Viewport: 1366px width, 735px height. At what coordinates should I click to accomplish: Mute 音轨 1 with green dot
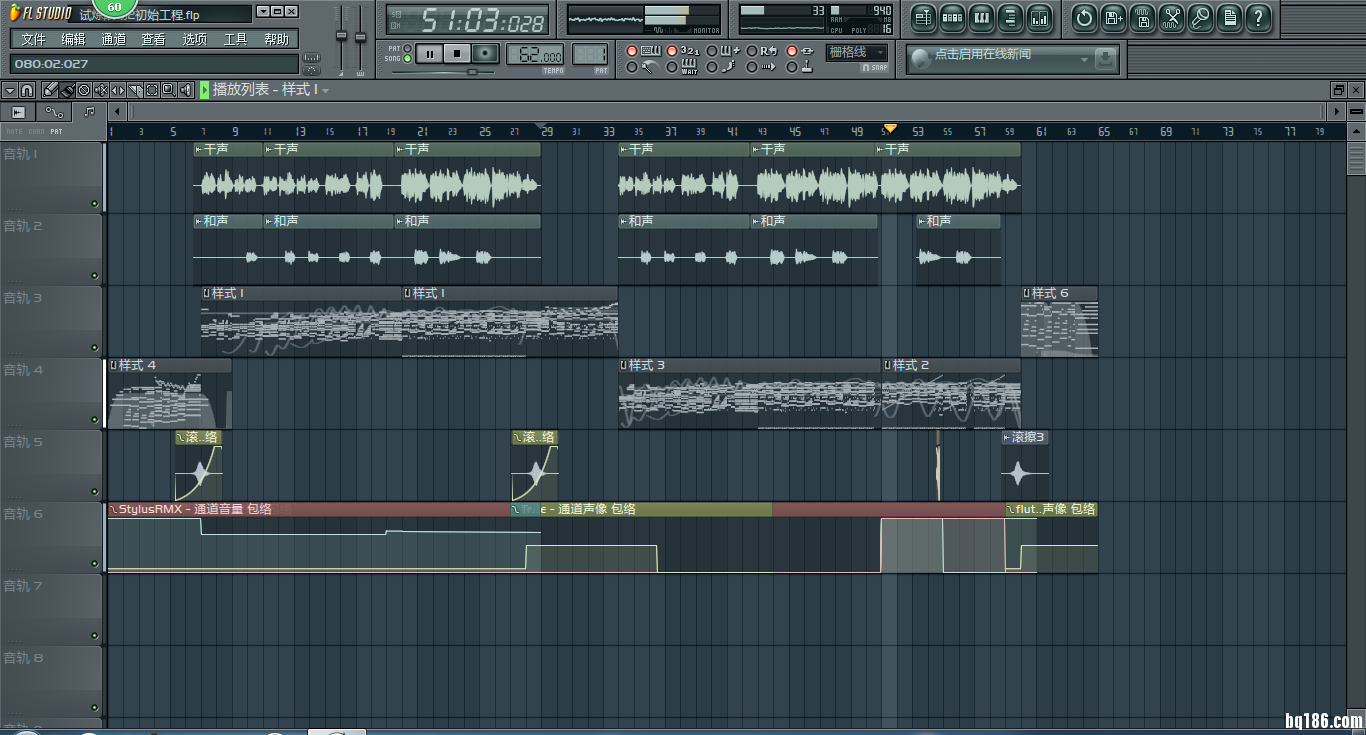pos(94,203)
